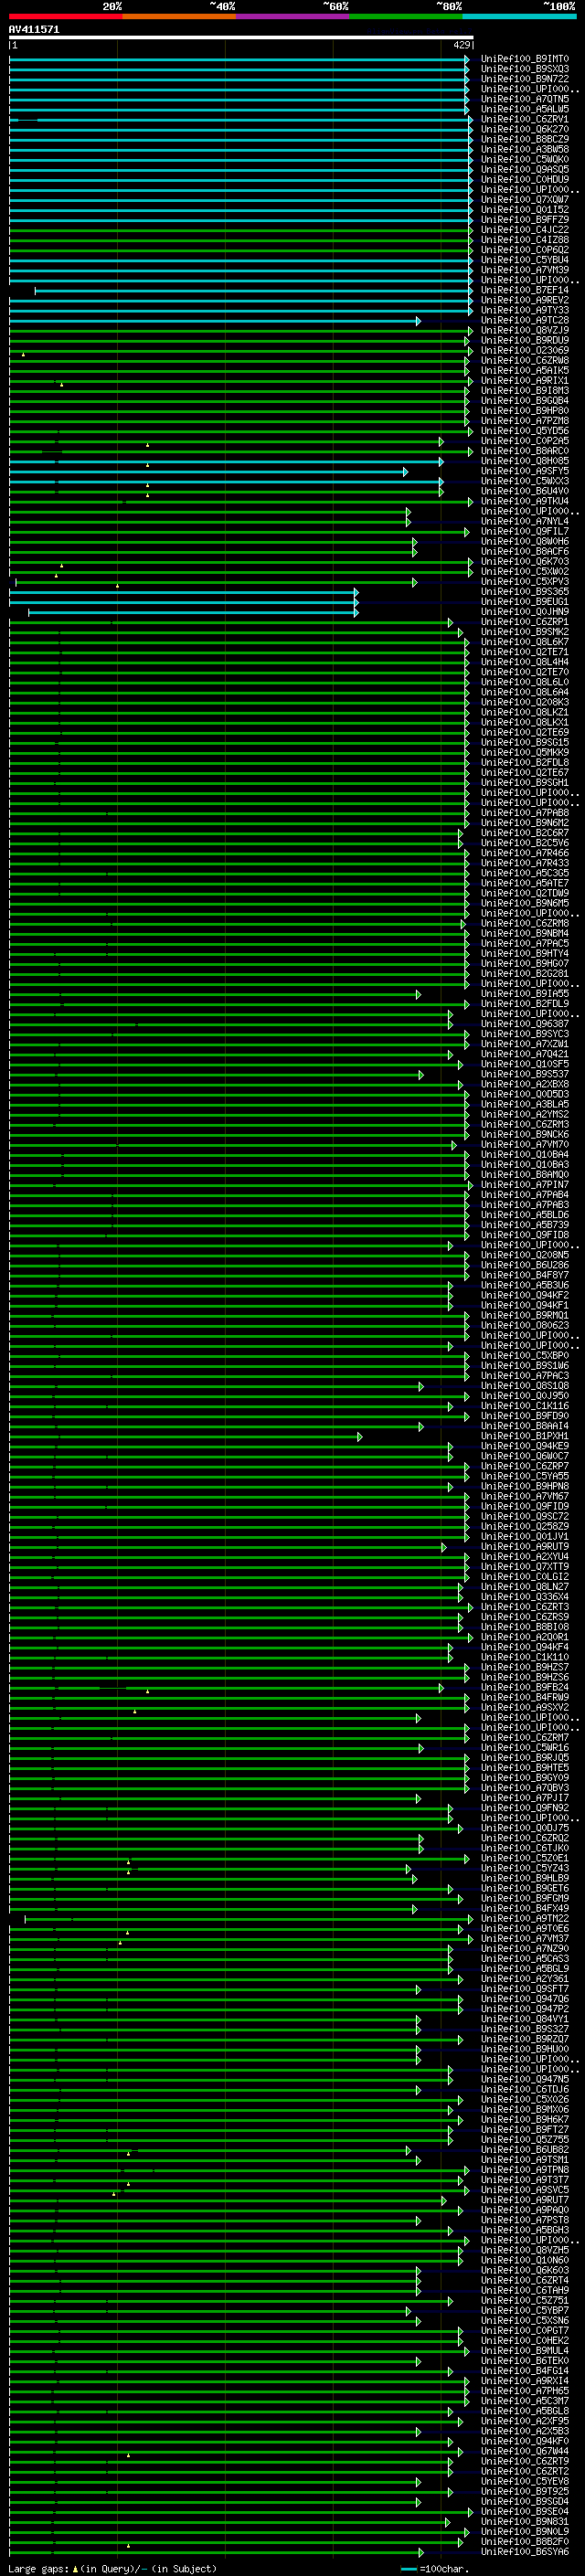The width and height of the screenshot is (585, 2576).
Task: Select hit label UniRef100_B9IA55
Action: click(525, 994)
